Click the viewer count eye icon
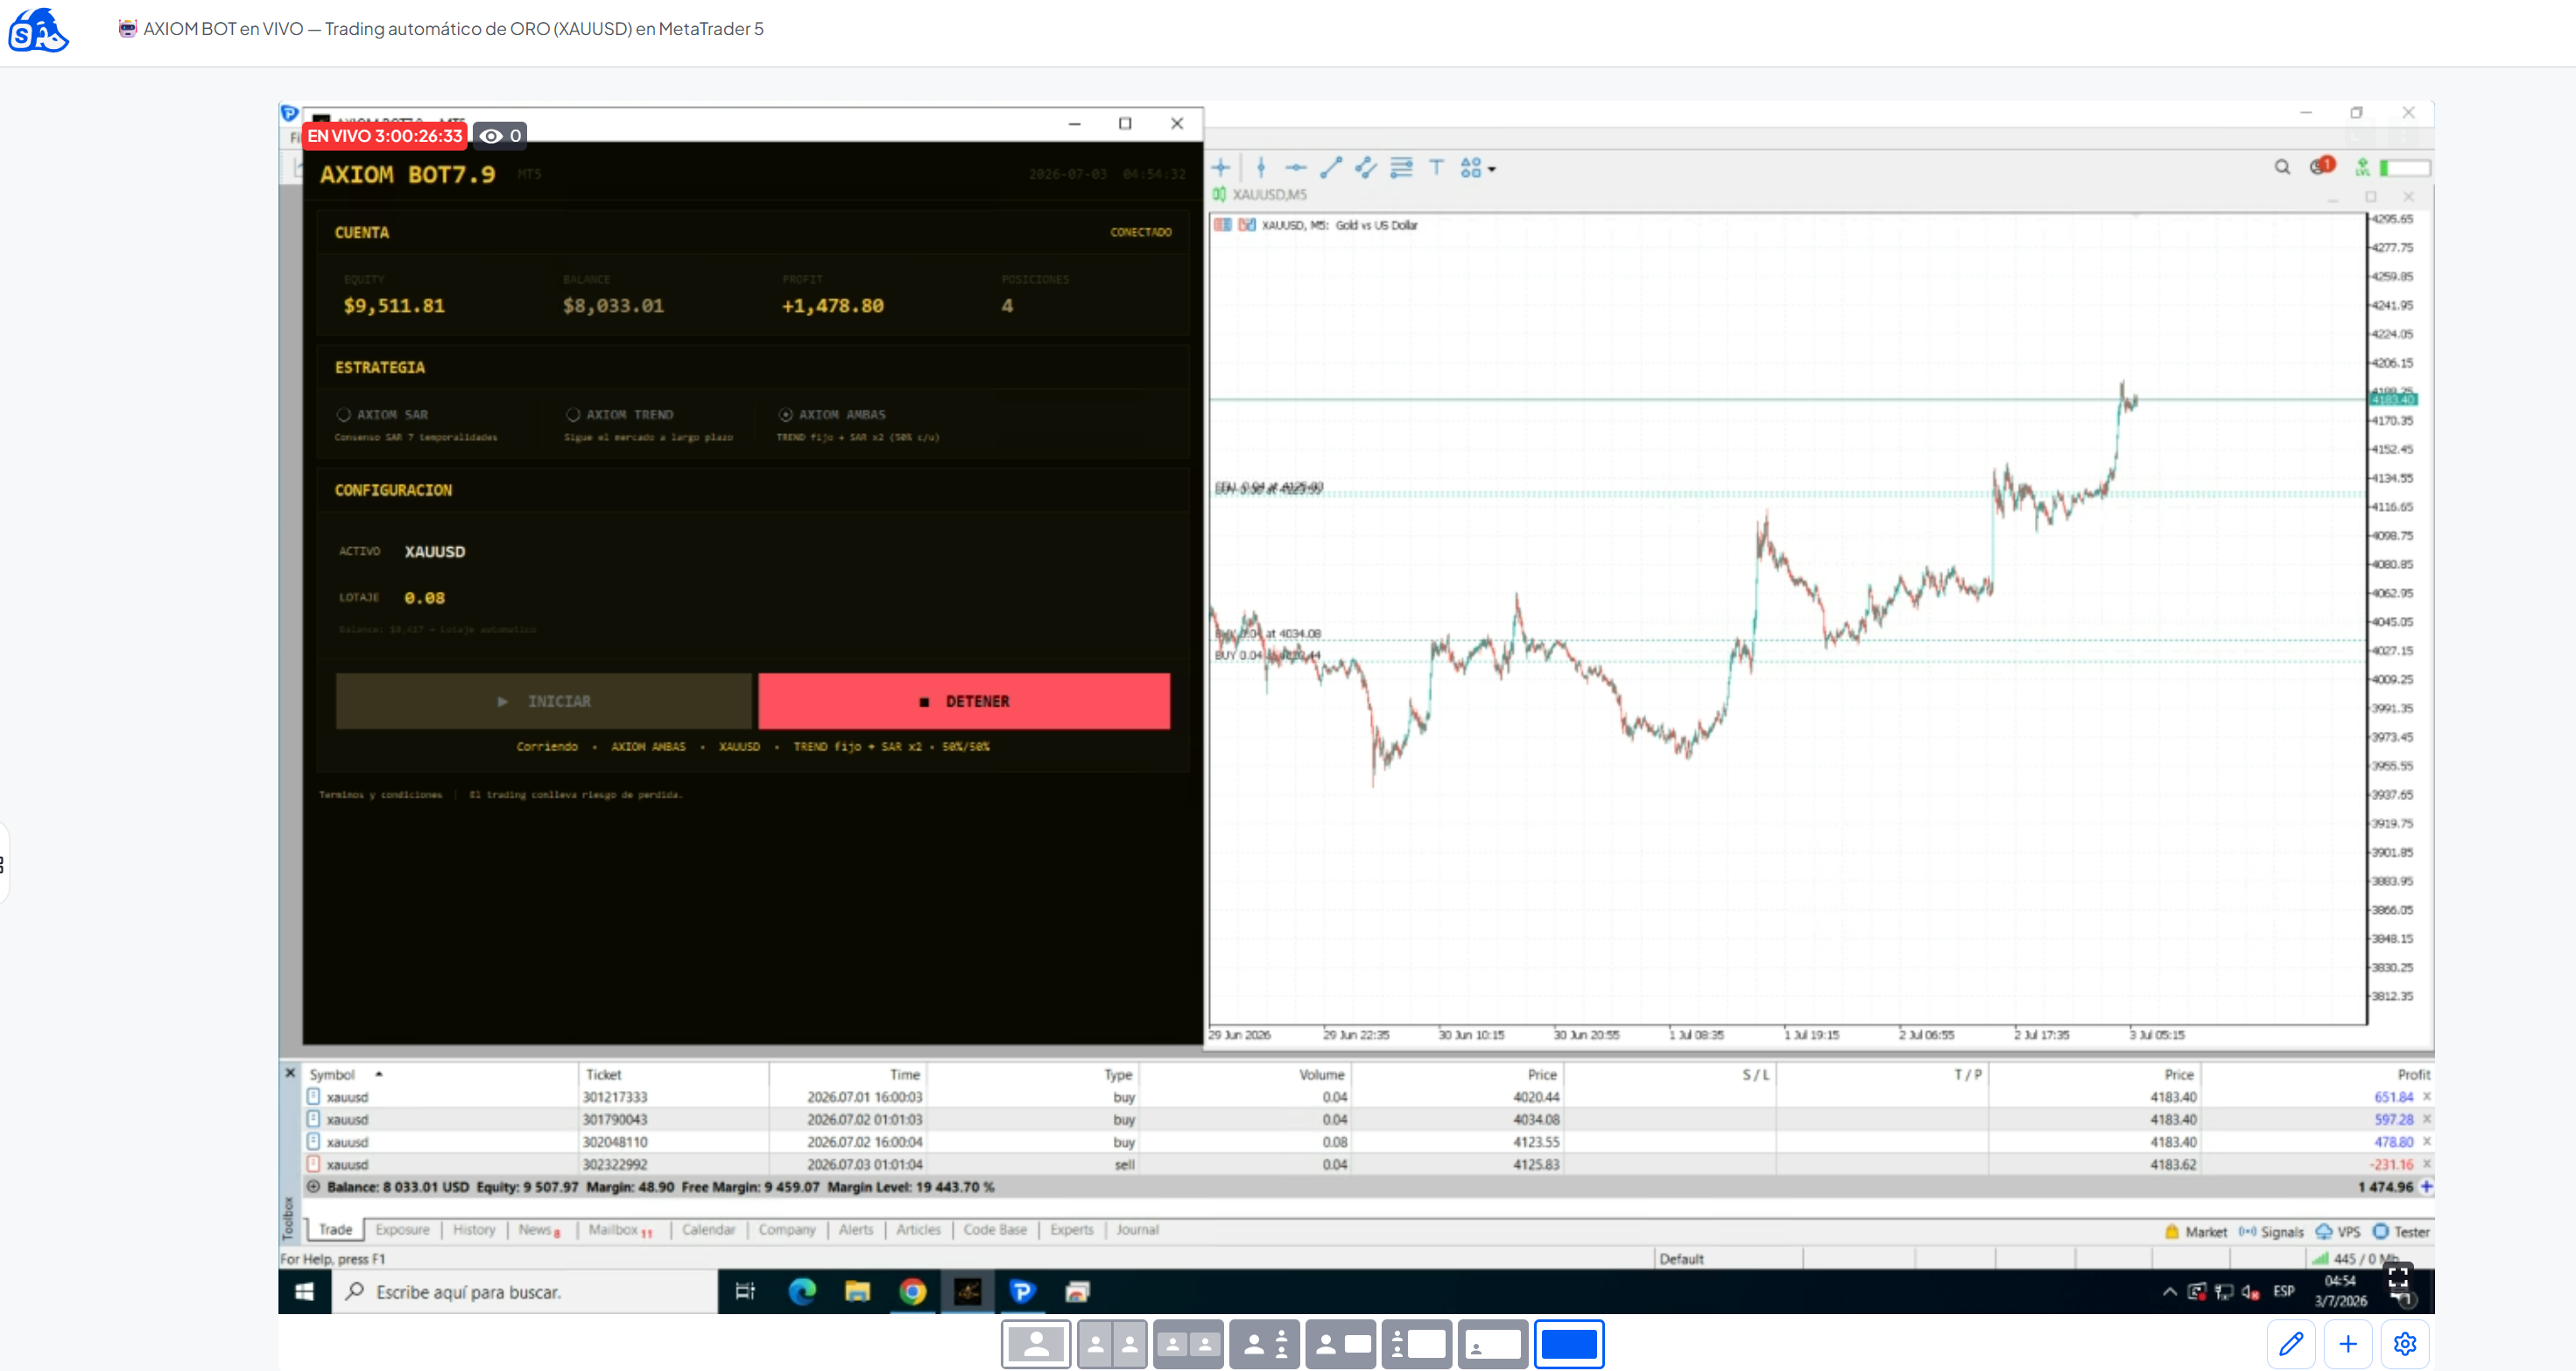This screenshot has width=2576, height=1371. [x=490, y=136]
